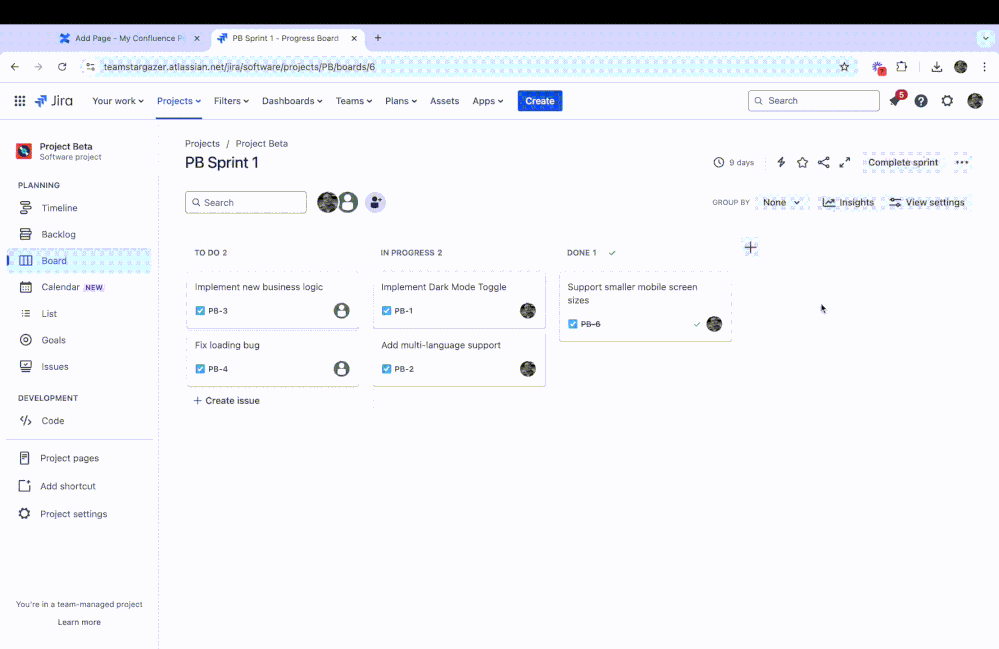The image size is (999, 649).
Task: Switch to Add Page Confluence browser tab
Action: 130,38
